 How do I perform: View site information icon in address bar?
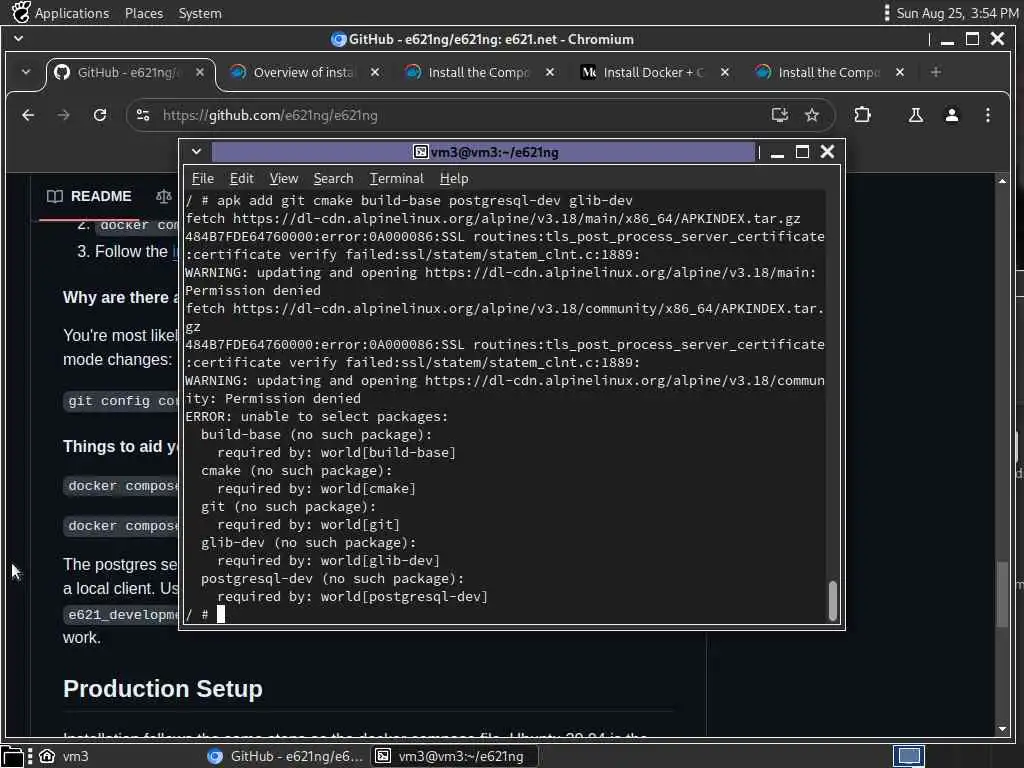143,116
